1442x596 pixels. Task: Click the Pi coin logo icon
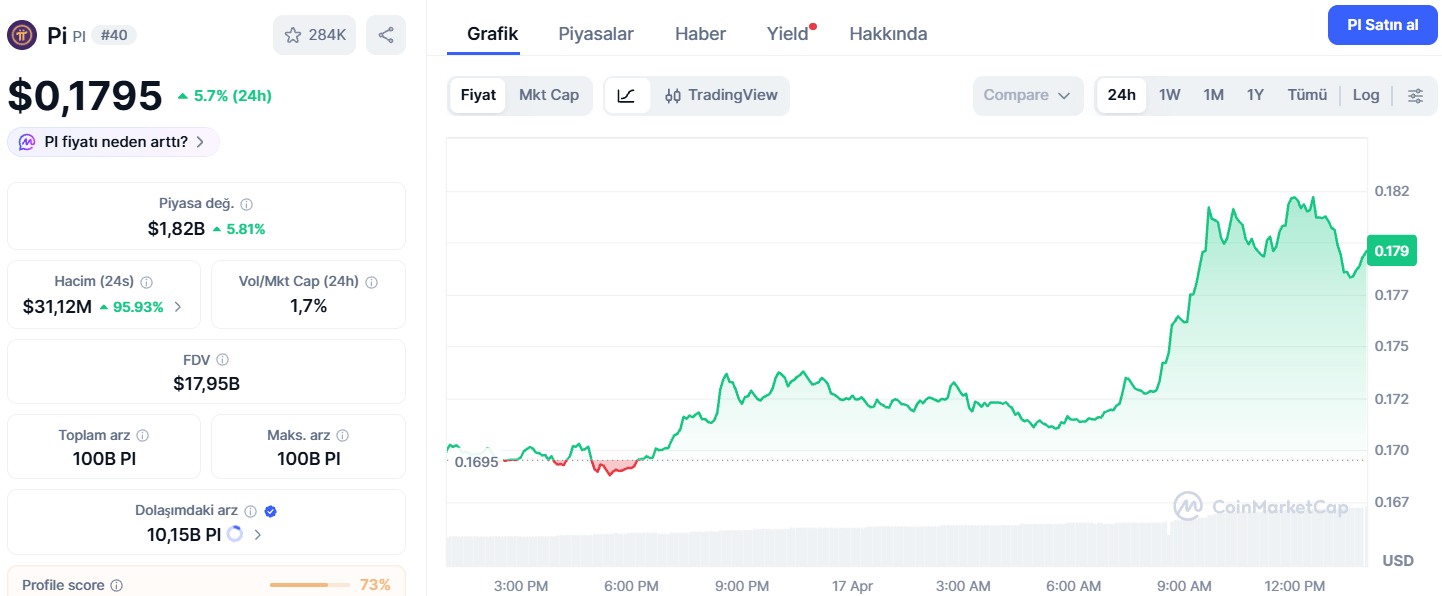(22, 35)
